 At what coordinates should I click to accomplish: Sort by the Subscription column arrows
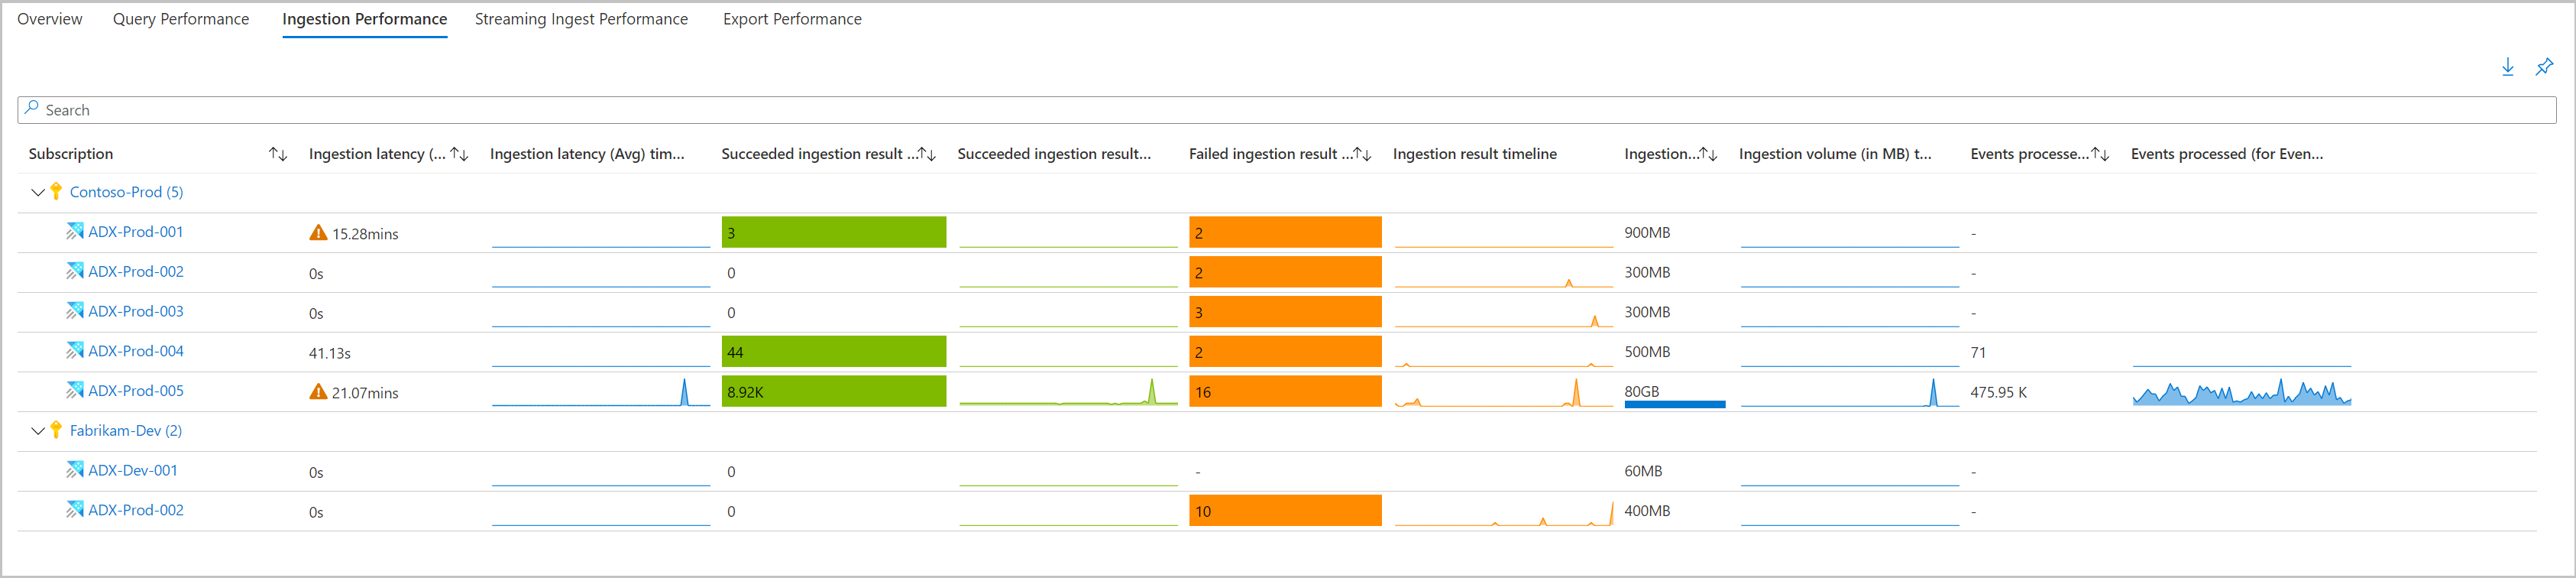pos(278,154)
